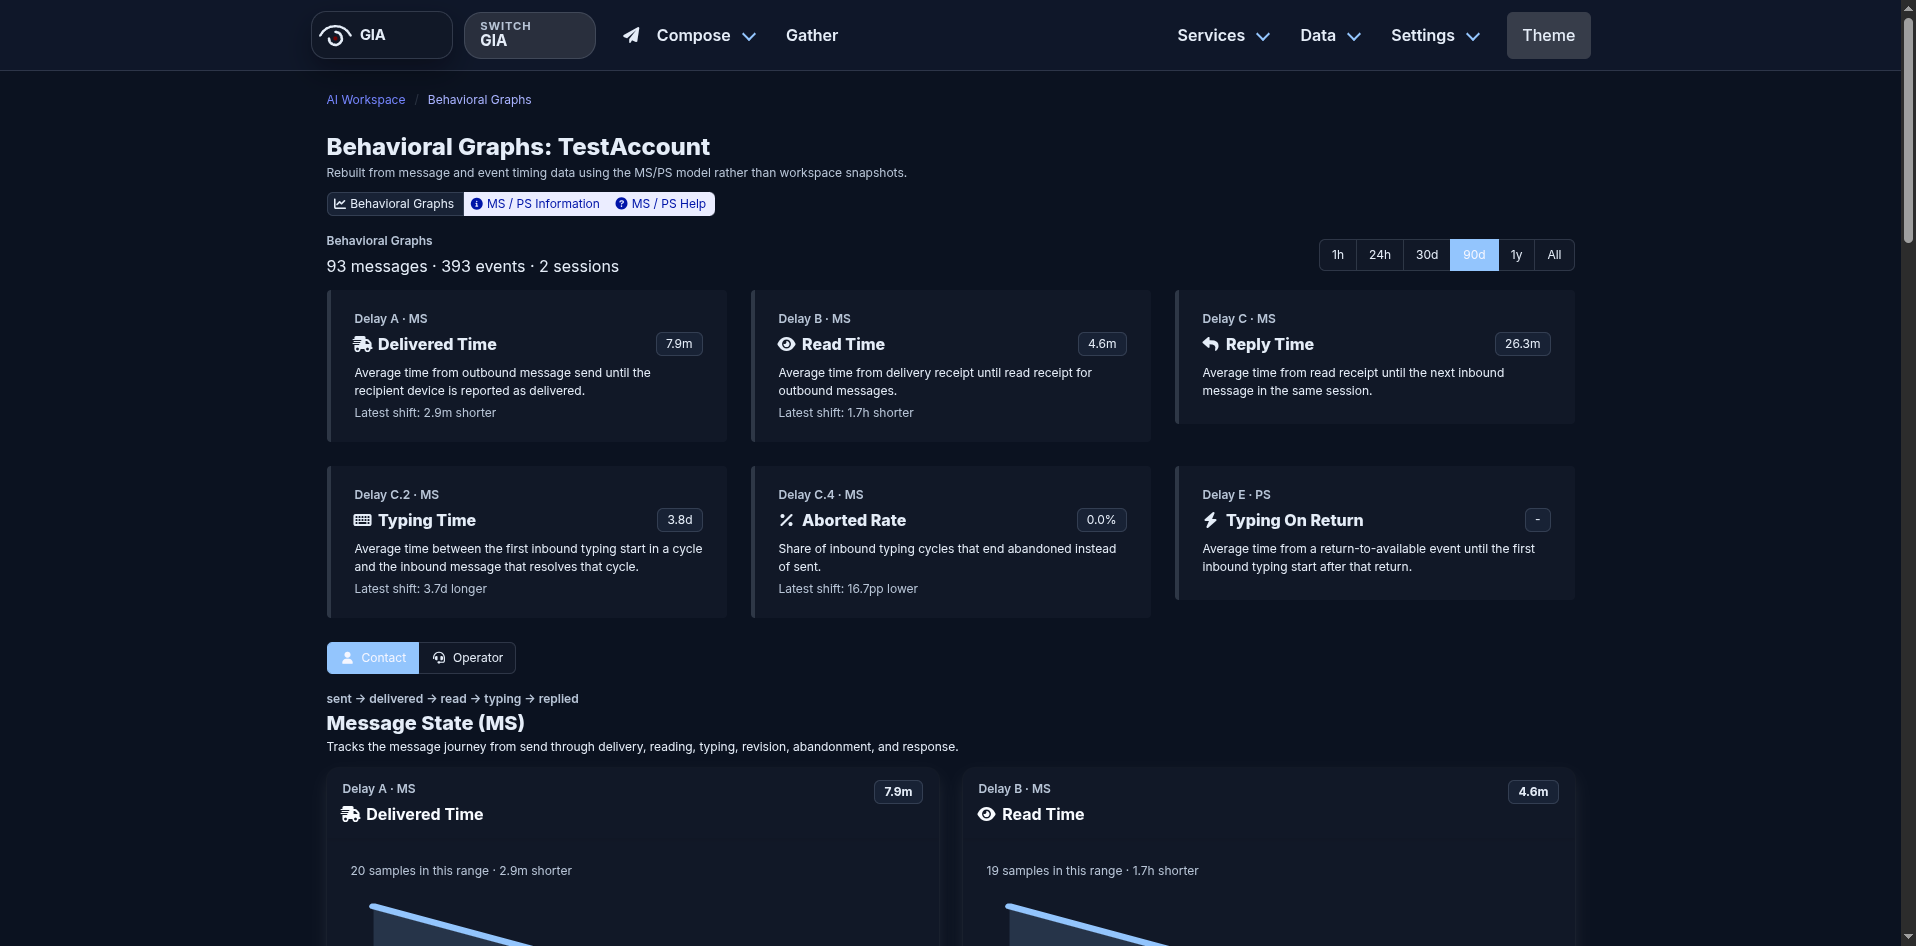Open the Gather menu item
The height and width of the screenshot is (946, 1916).
(x=811, y=35)
